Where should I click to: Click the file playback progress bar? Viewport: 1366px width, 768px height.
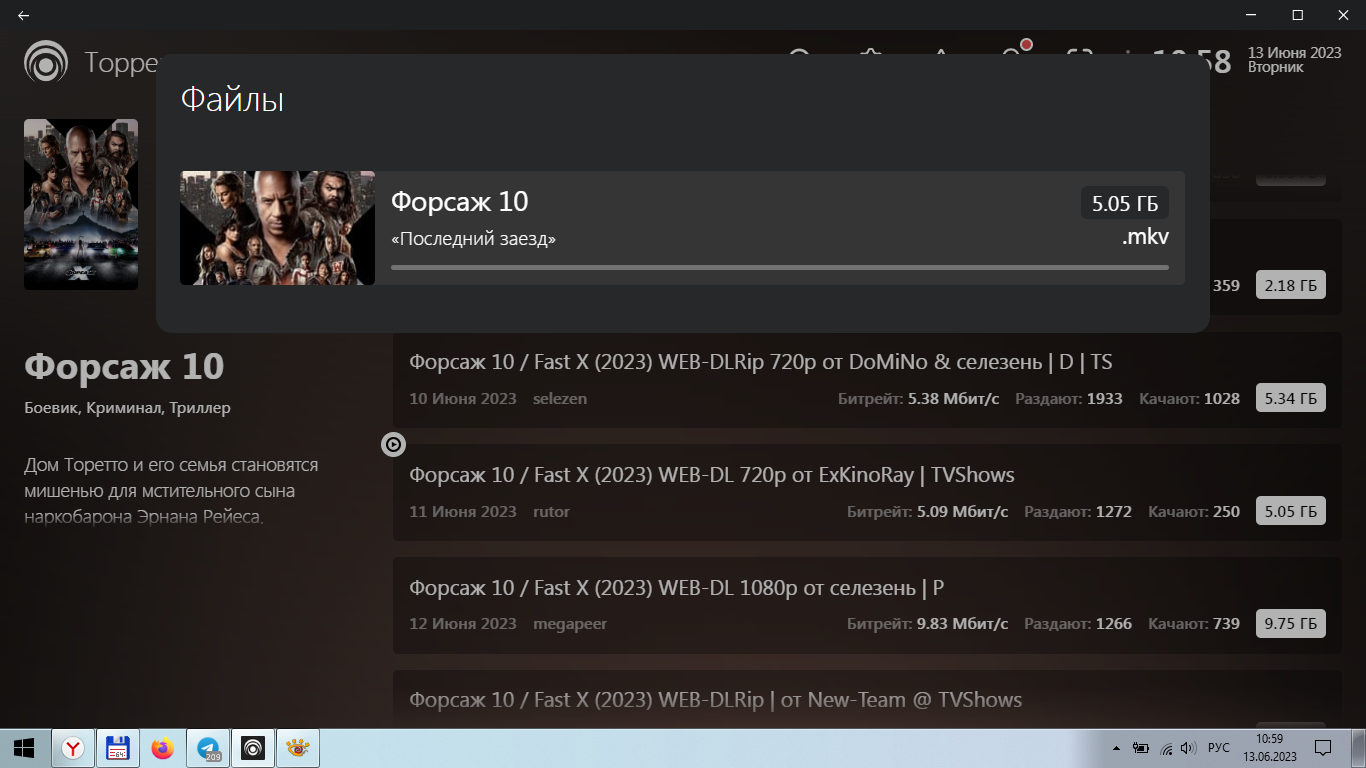click(x=780, y=267)
